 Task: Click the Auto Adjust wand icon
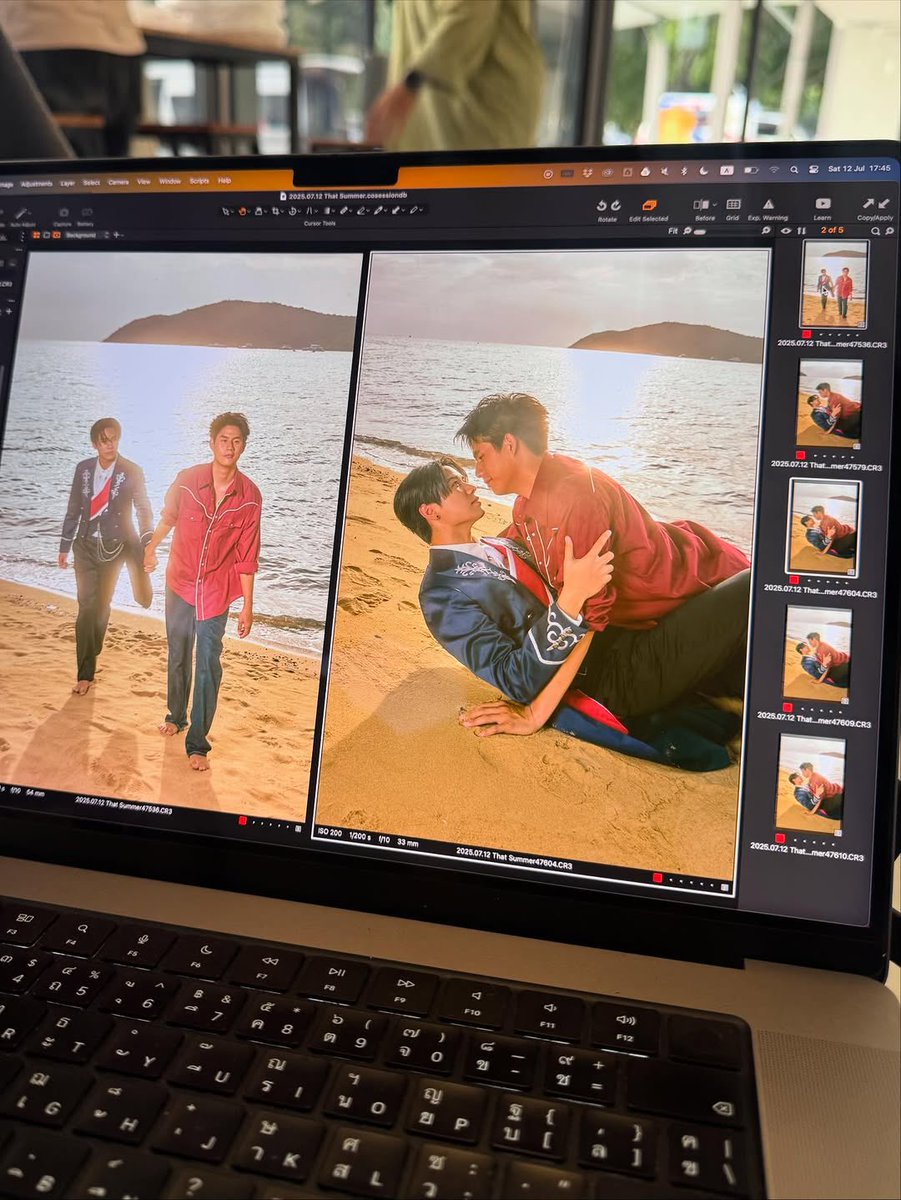[20, 213]
